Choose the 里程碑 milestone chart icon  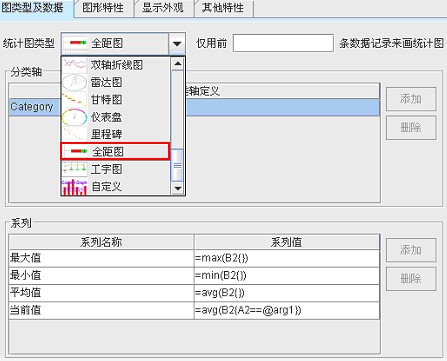[75, 134]
